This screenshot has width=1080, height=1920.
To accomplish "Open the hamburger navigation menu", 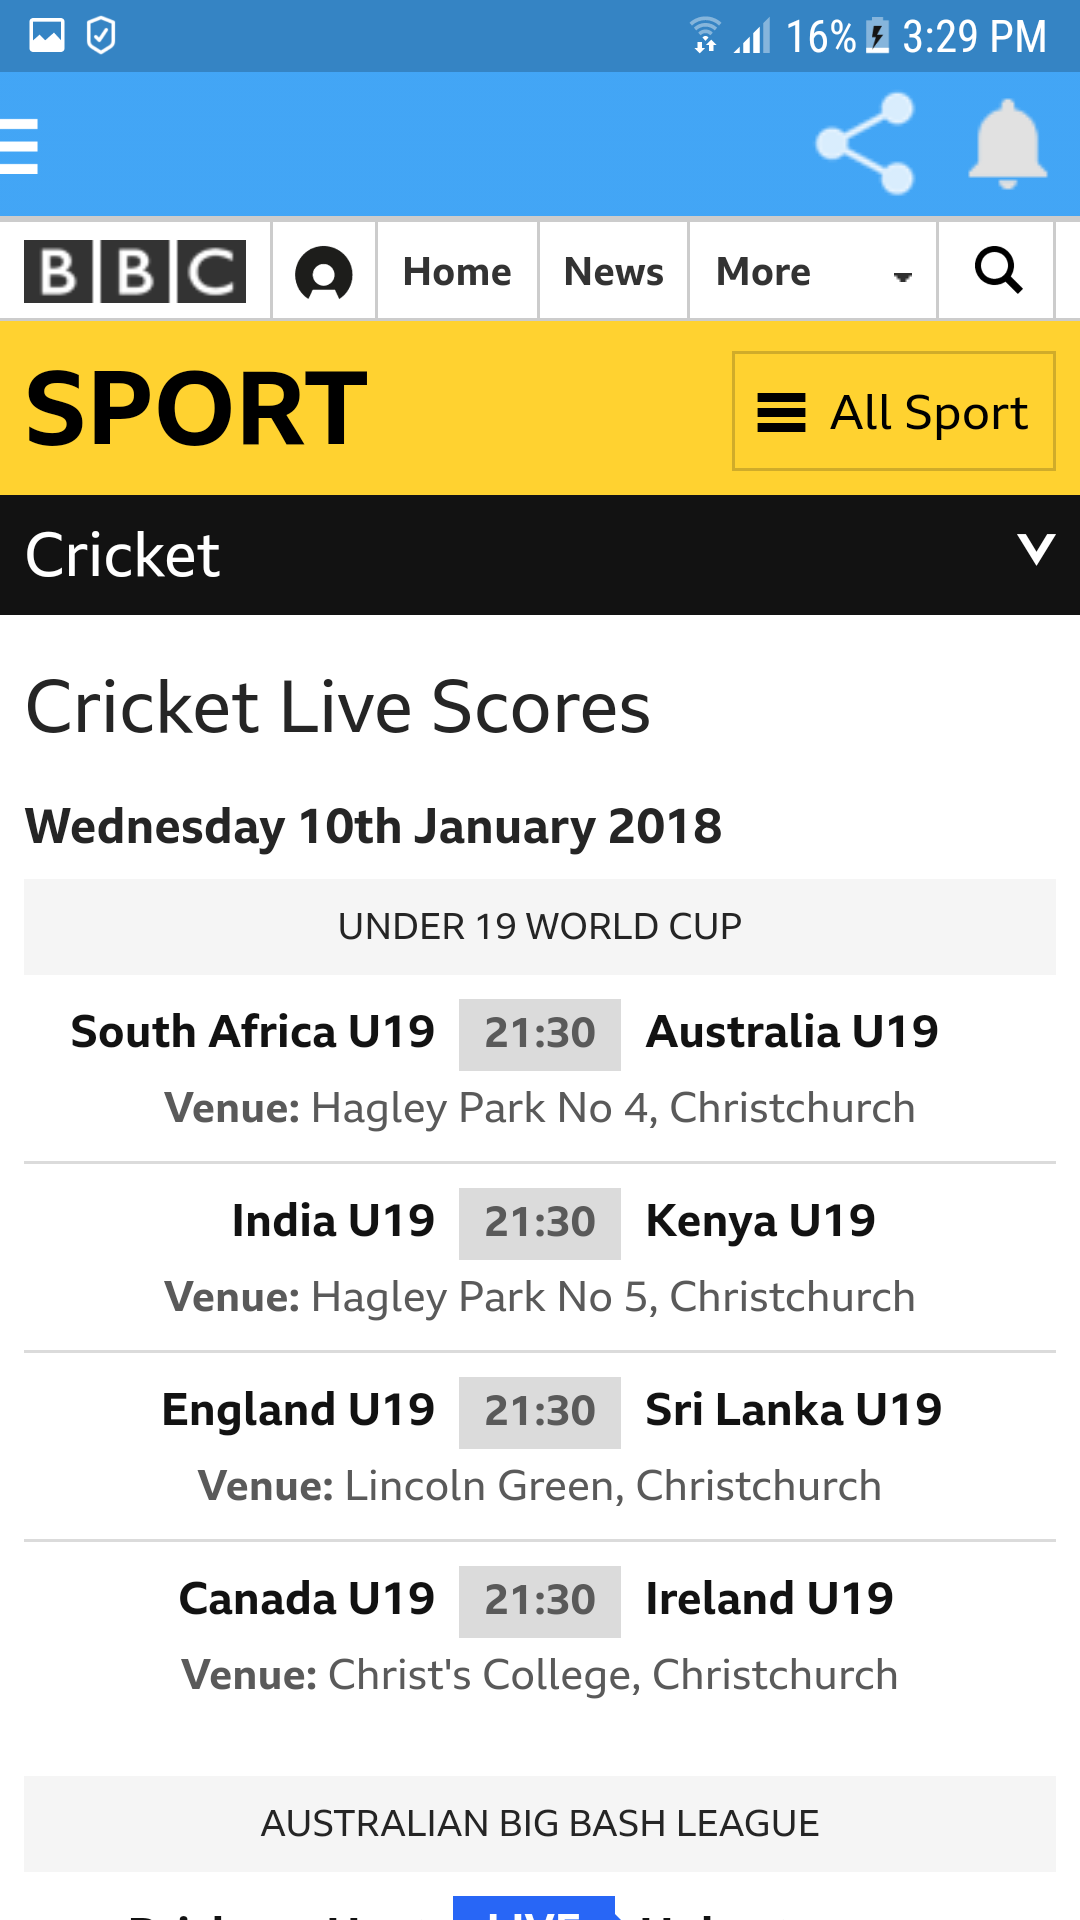I will click(20, 146).
